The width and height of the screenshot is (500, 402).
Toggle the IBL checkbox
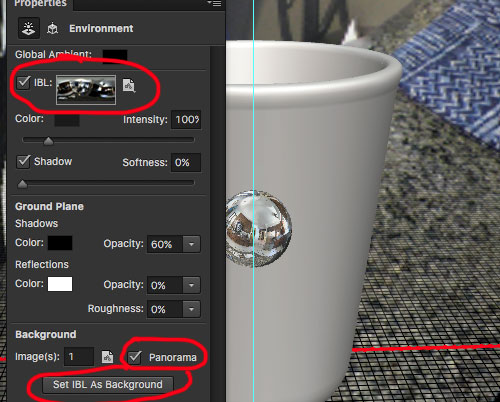tap(24, 82)
